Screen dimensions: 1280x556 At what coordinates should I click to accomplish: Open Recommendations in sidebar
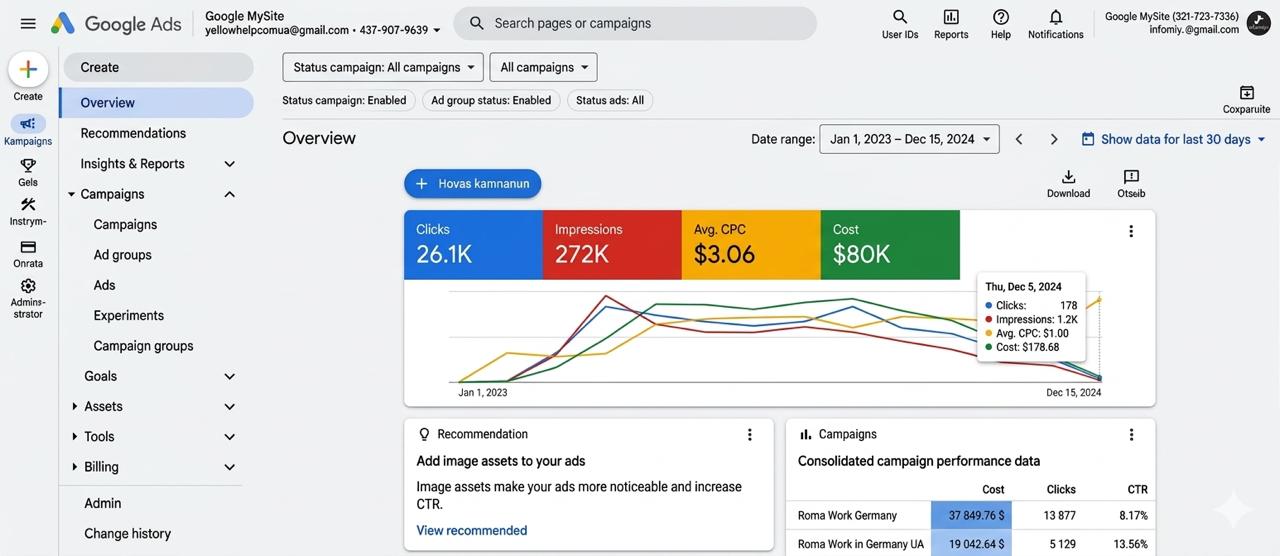133,133
